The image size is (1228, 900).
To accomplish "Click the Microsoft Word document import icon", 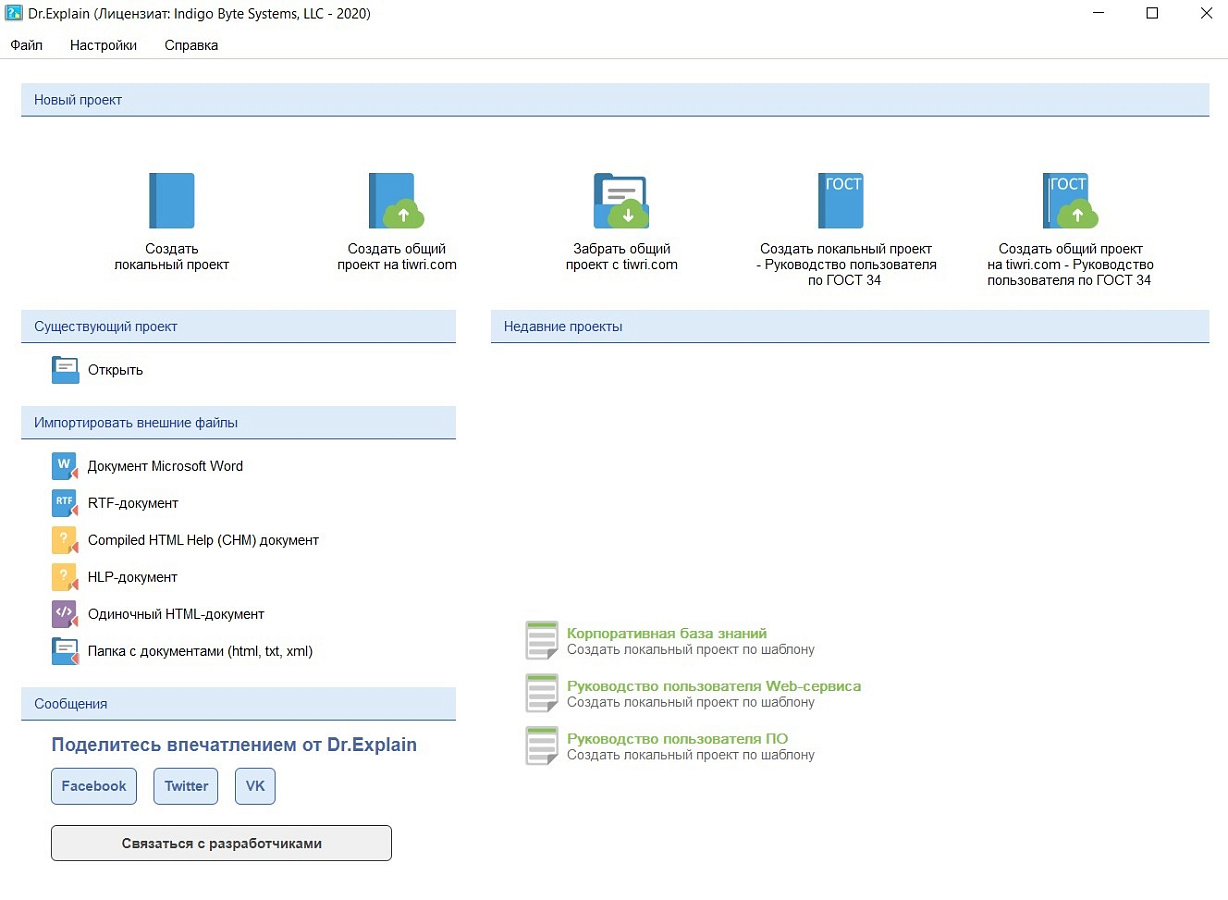I will pyautogui.click(x=65, y=466).
